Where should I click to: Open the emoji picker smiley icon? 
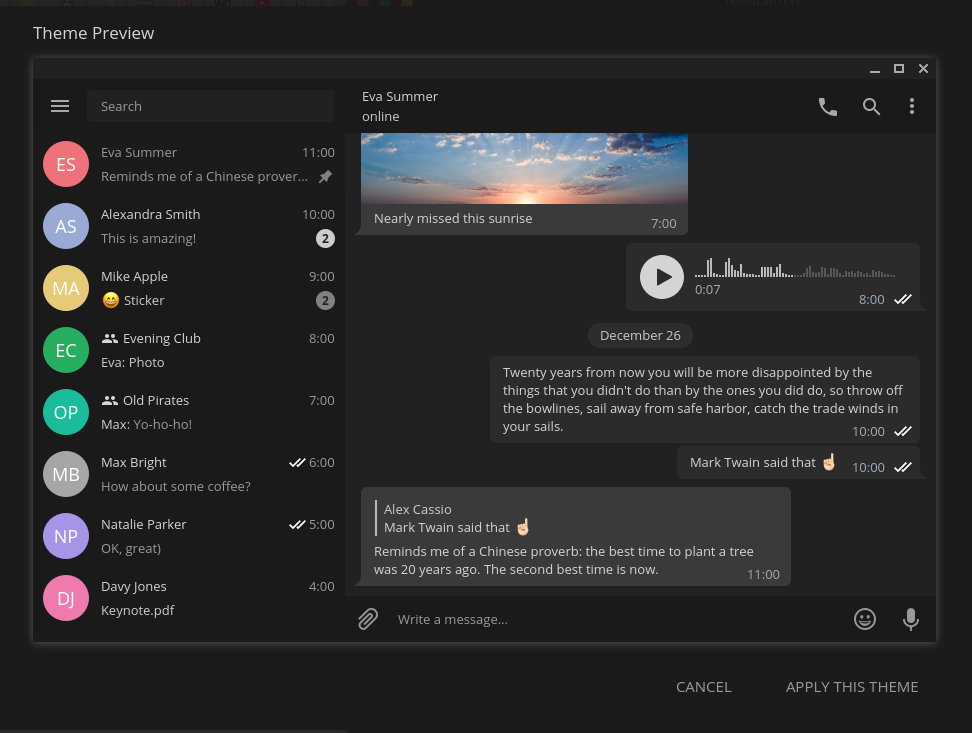tap(865, 619)
